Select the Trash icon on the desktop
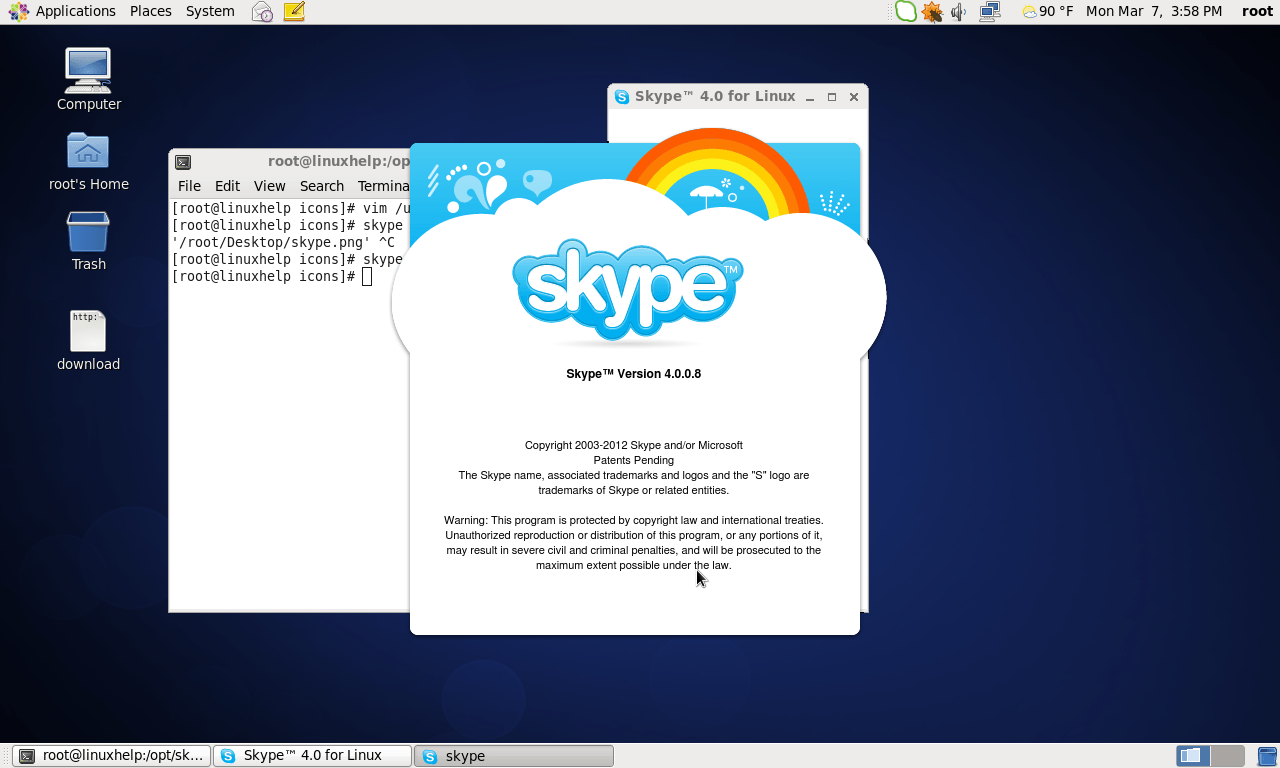The width and height of the screenshot is (1280, 768). point(88,232)
